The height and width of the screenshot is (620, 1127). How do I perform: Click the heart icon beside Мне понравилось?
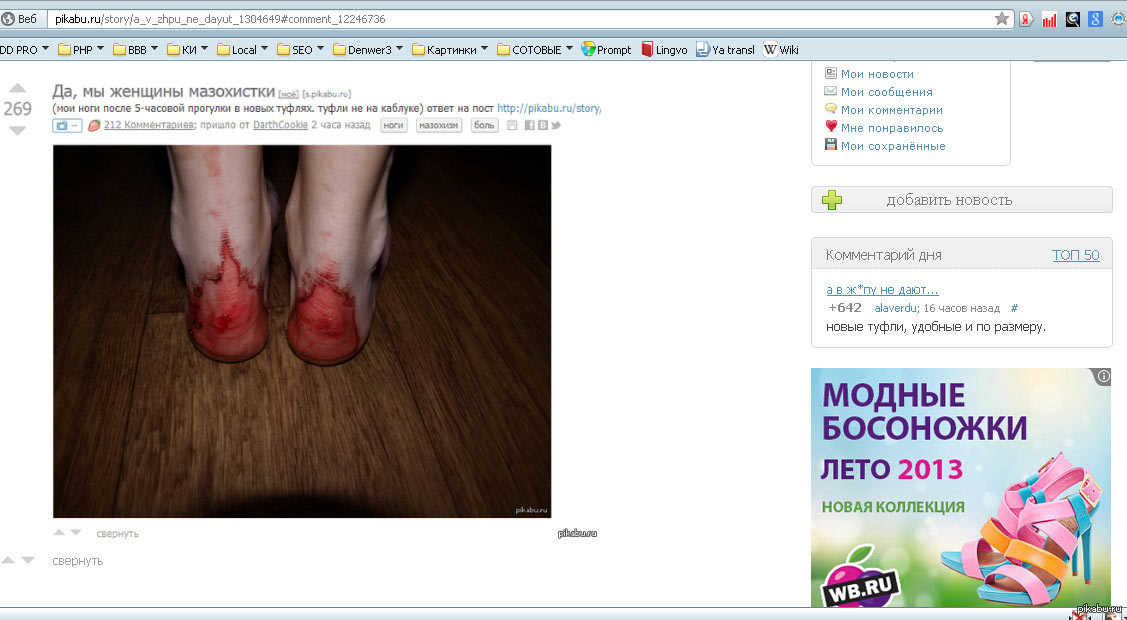point(831,127)
